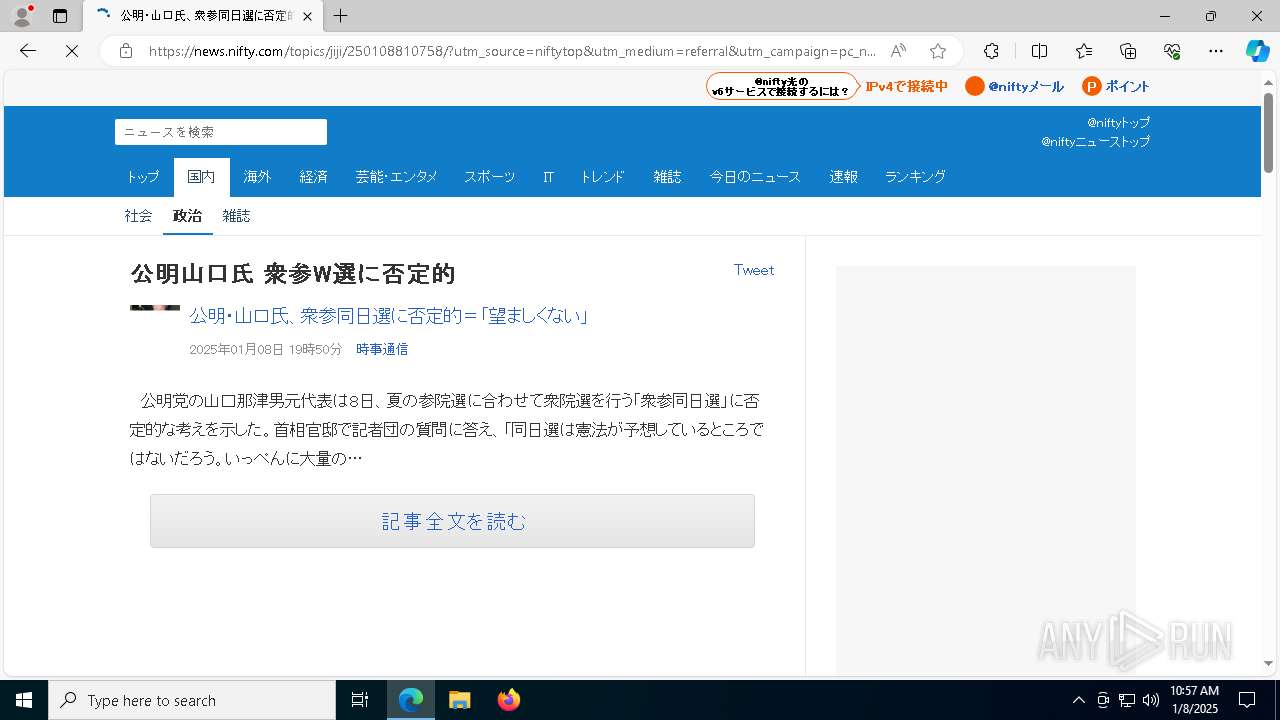
Task: Toggle Split screen view
Action: point(1039,51)
